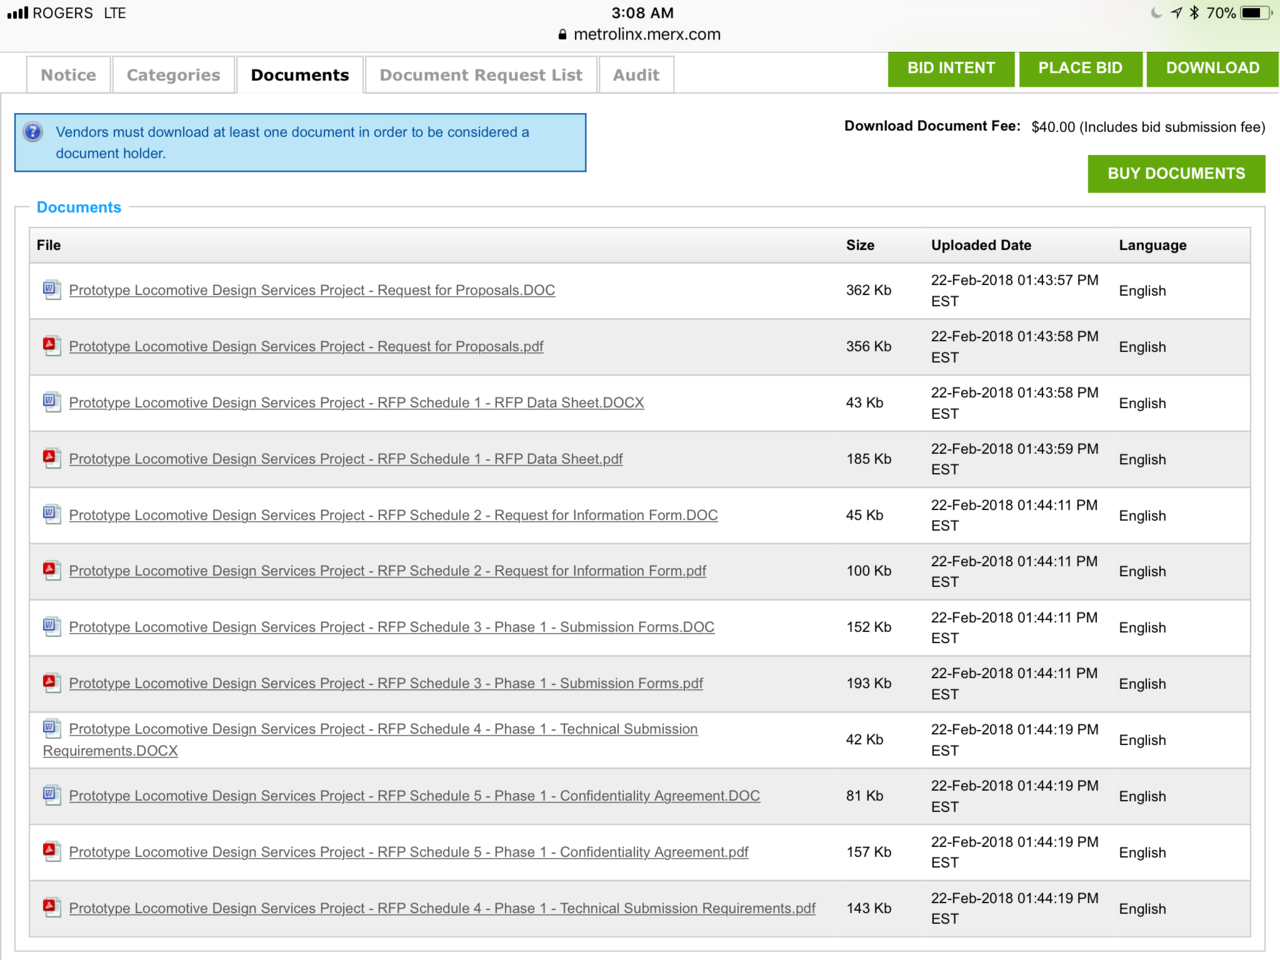Tap the metrolinx.merx.com address bar

[640, 34]
